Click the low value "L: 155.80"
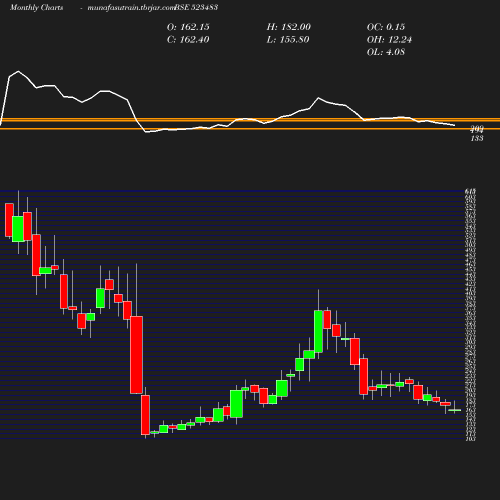The width and height of the screenshot is (500, 500). coord(288,40)
